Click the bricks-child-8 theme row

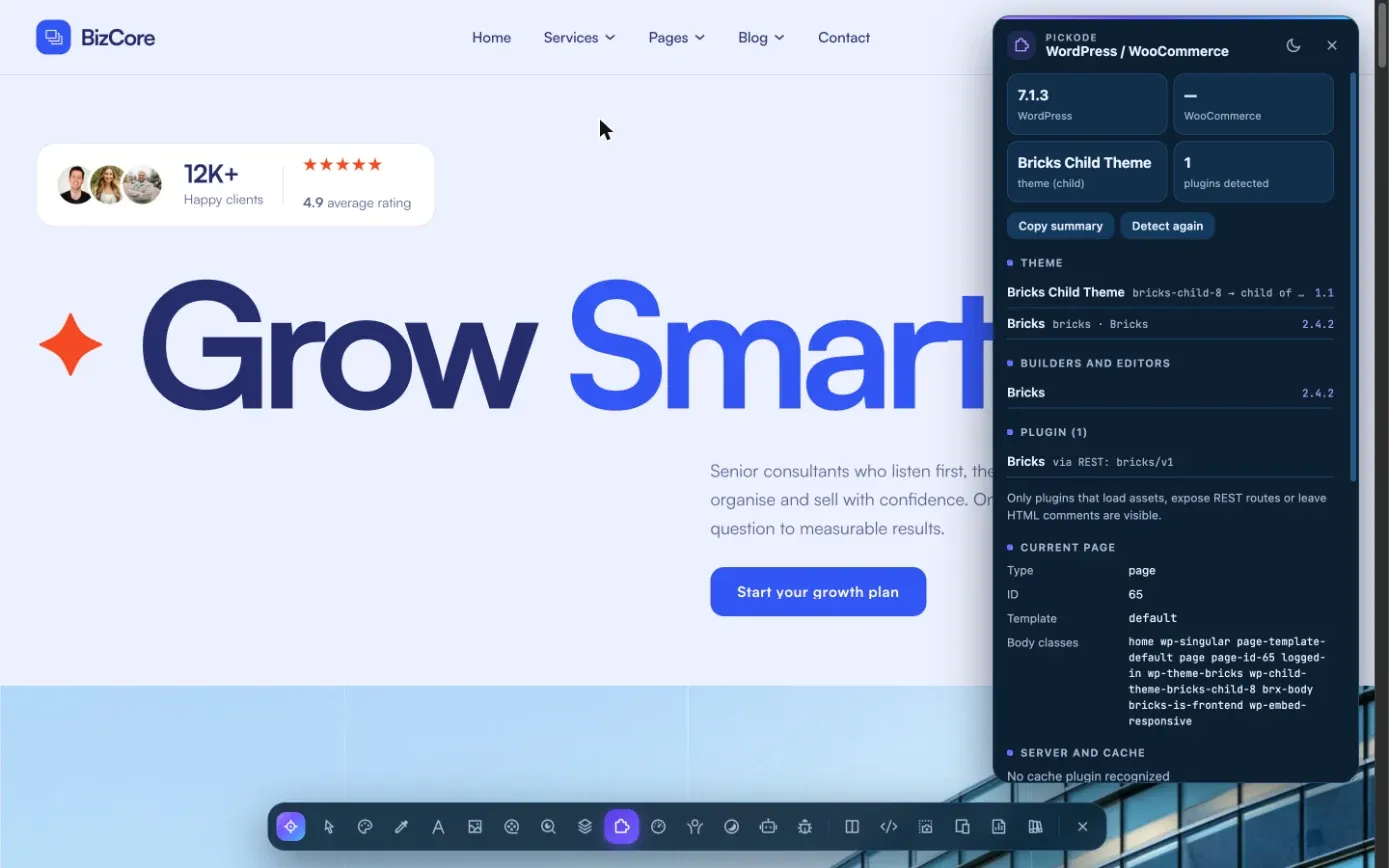[x=1170, y=293]
